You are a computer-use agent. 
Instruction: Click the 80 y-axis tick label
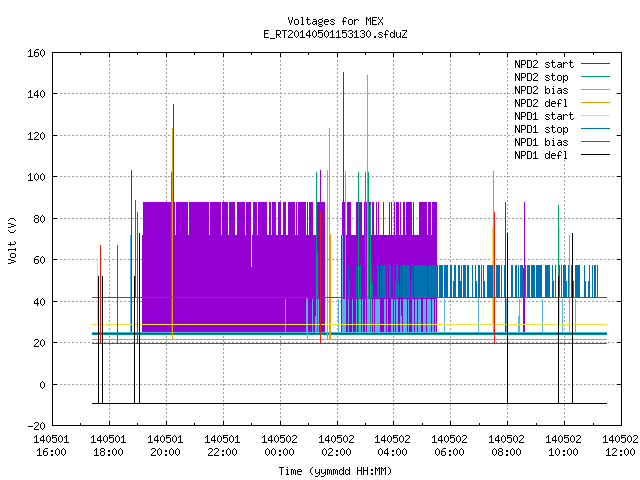[39, 219]
